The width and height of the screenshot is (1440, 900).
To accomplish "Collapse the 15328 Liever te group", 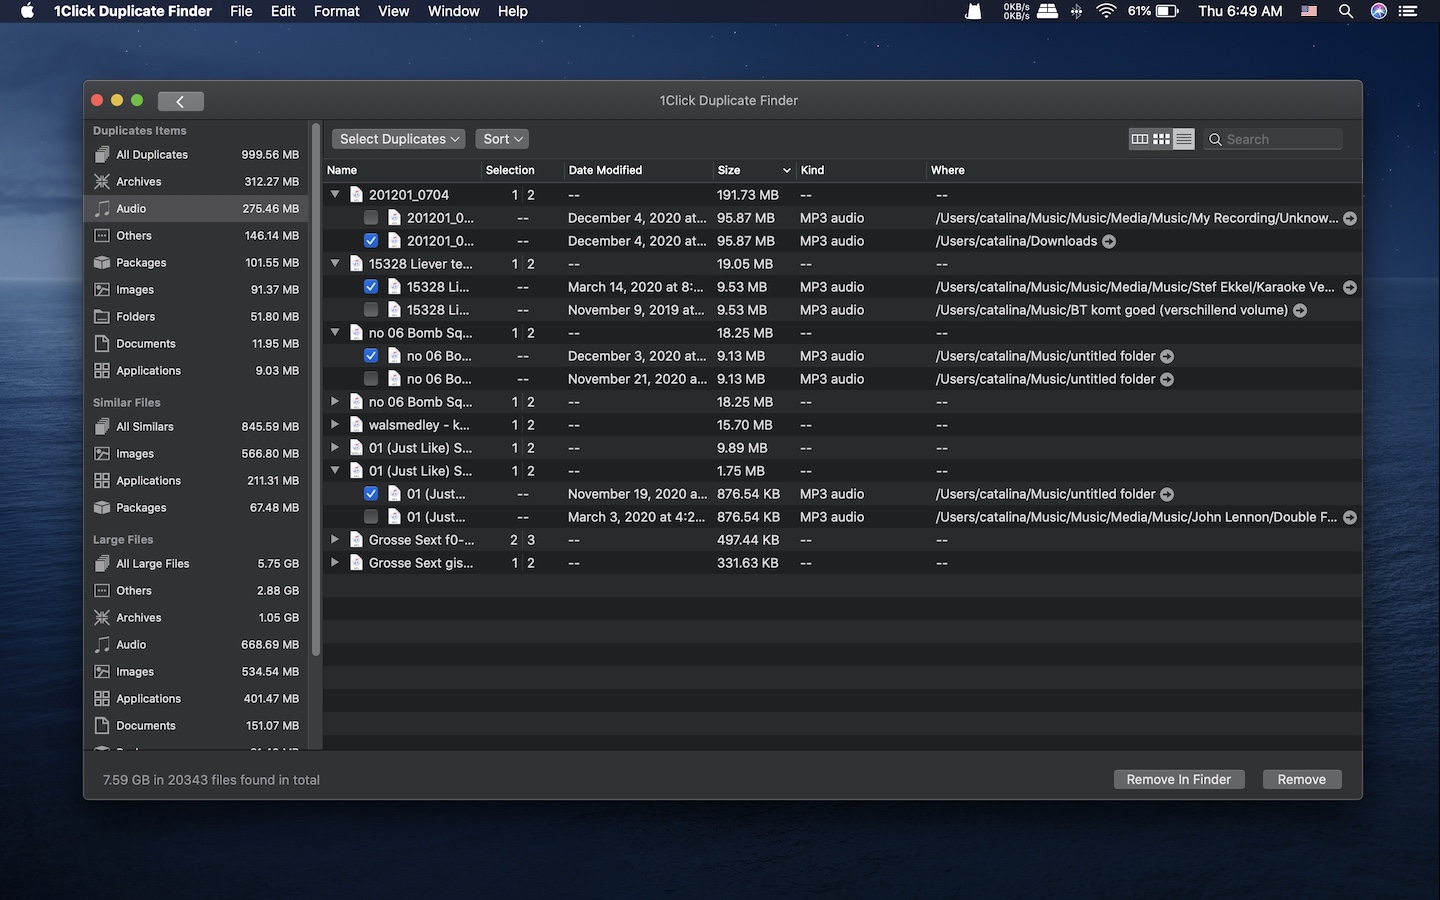I will pos(336,264).
